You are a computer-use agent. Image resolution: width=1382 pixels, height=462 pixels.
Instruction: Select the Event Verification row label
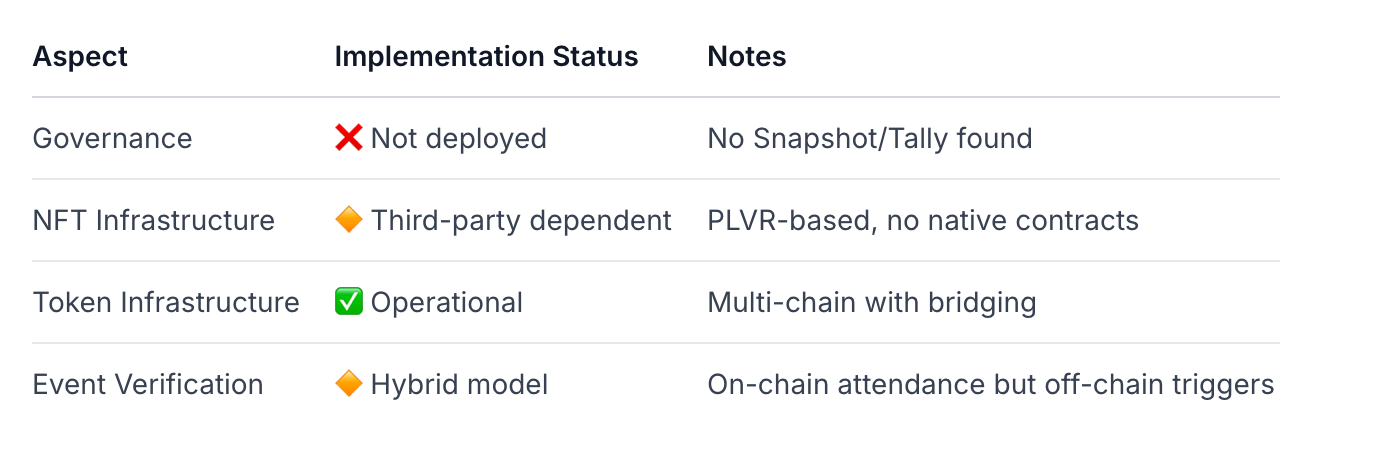point(148,384)
